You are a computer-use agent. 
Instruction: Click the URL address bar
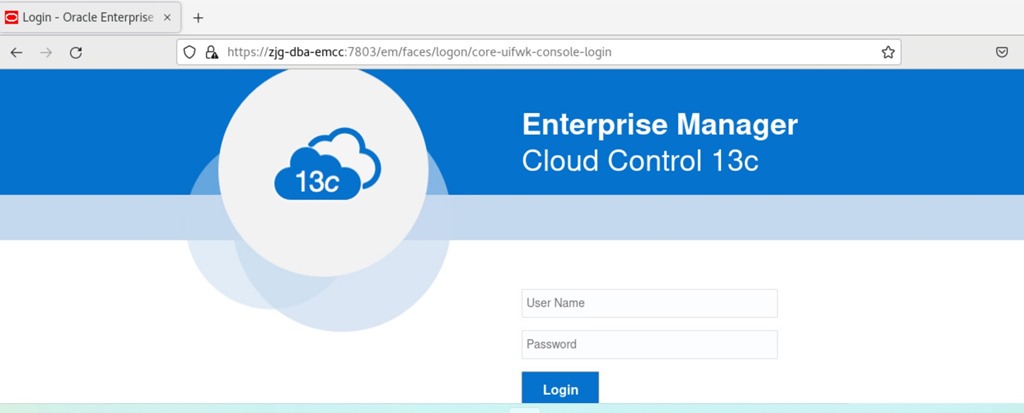click(539, 52)
